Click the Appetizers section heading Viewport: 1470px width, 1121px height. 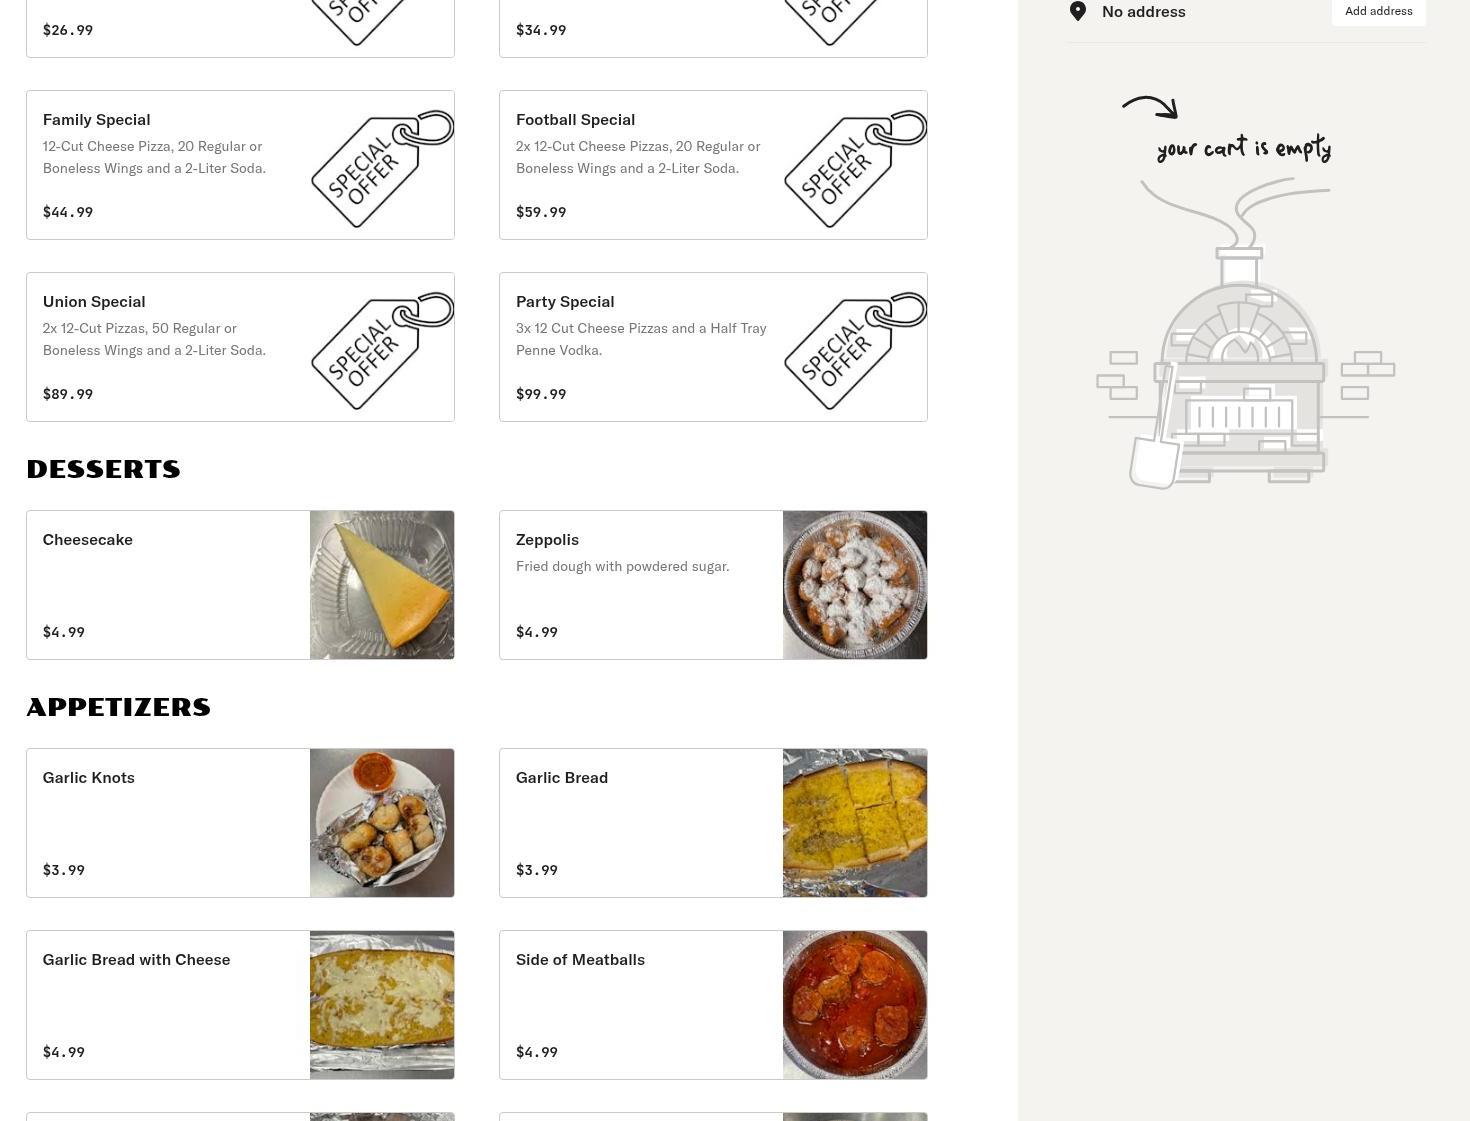point(118,707)
